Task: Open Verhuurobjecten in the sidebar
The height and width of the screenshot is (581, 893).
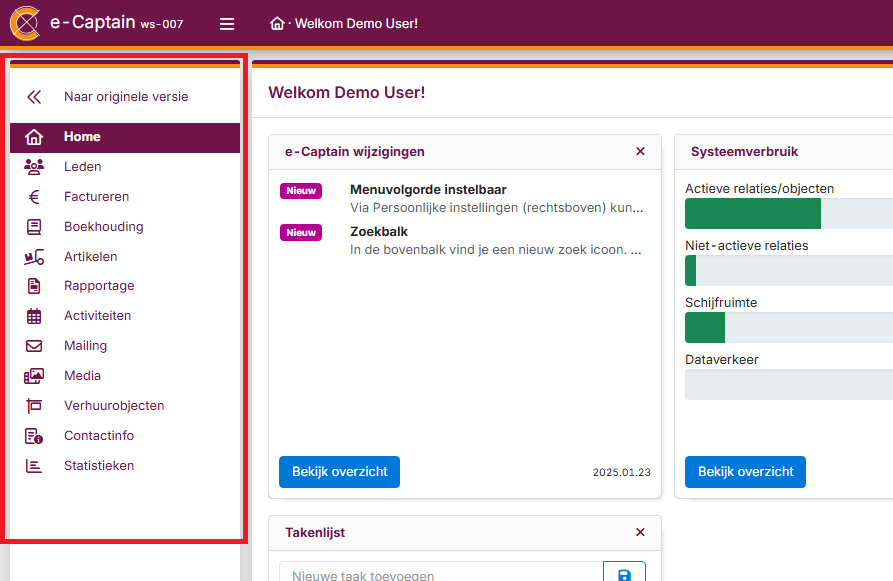Action: click(x=114, y=406)
